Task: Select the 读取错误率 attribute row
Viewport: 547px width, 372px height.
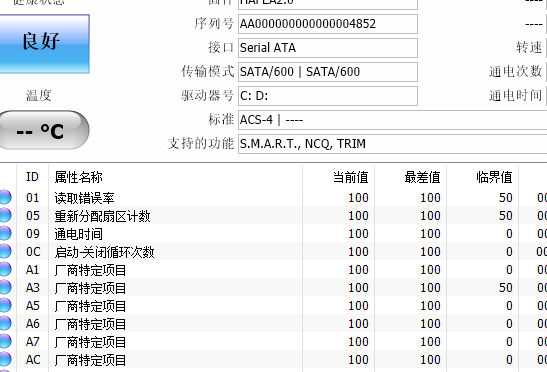Action: (x=274, y=198)
